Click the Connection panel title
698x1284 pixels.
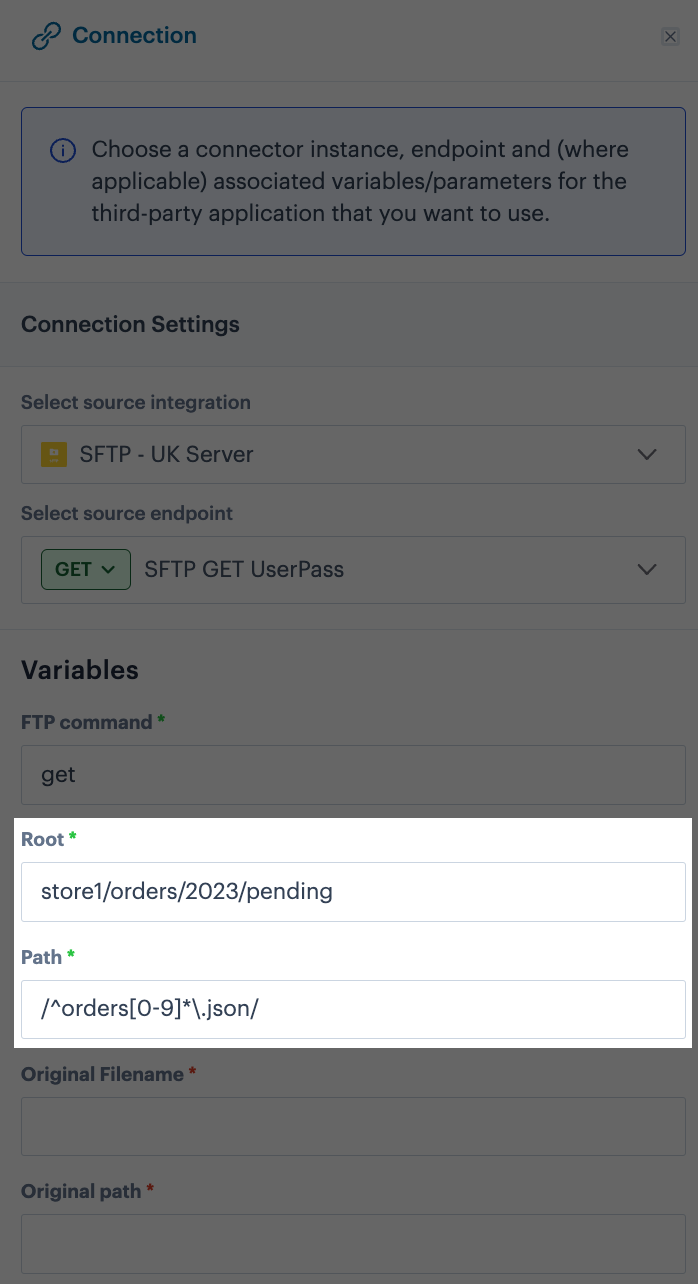134,36
